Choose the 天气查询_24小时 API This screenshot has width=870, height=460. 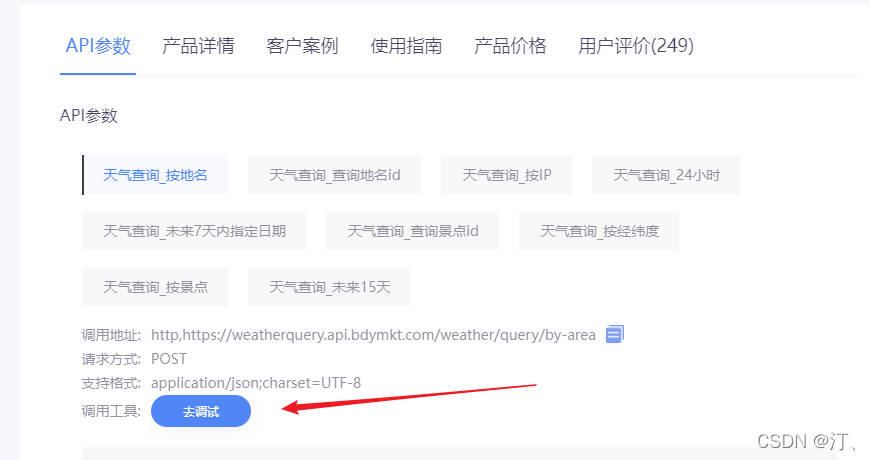pyautogui.click(x=666, y=175)
